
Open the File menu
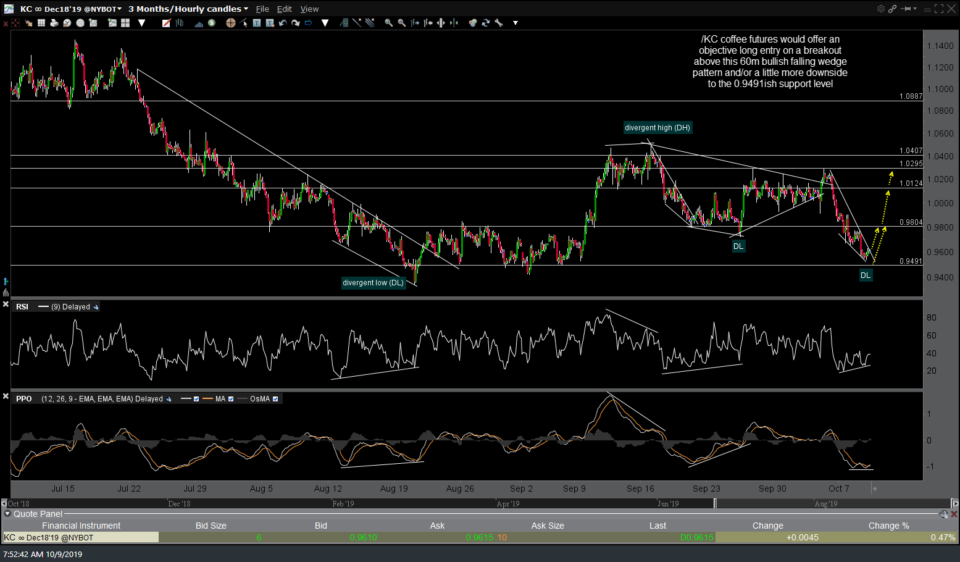(263, 8)
